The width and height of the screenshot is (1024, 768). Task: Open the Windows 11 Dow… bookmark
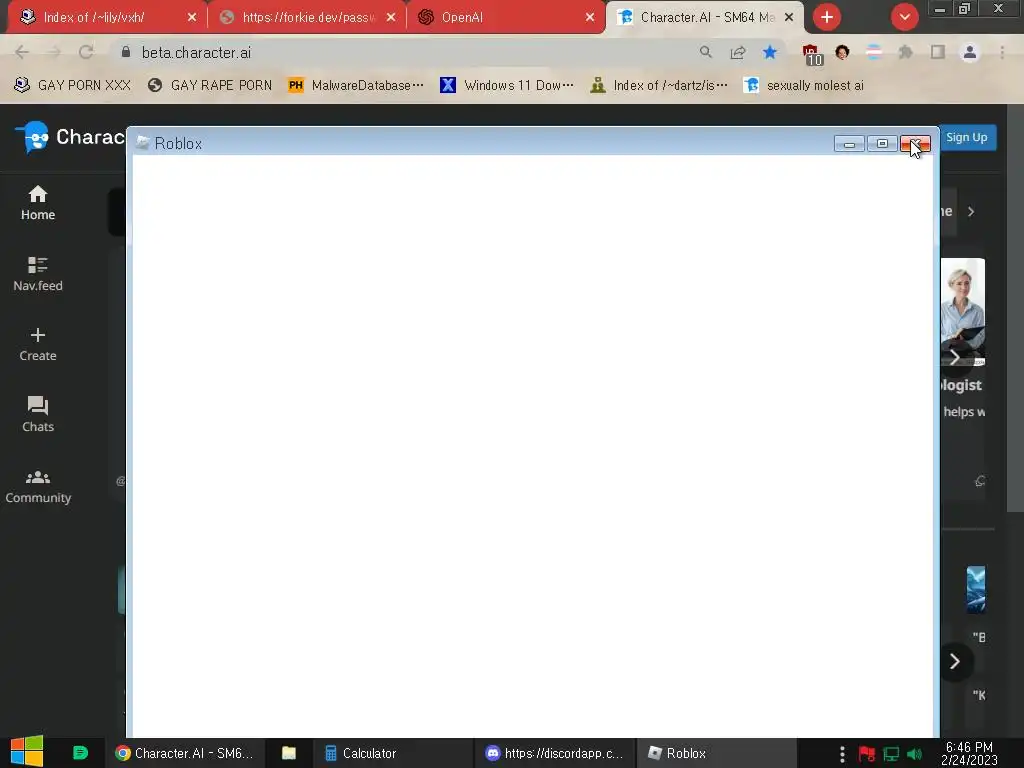507,85
